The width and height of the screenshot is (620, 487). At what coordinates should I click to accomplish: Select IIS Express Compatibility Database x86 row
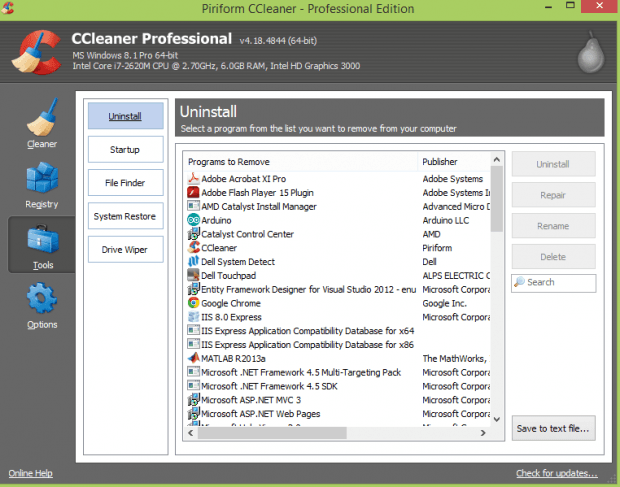tap(338, 345)
